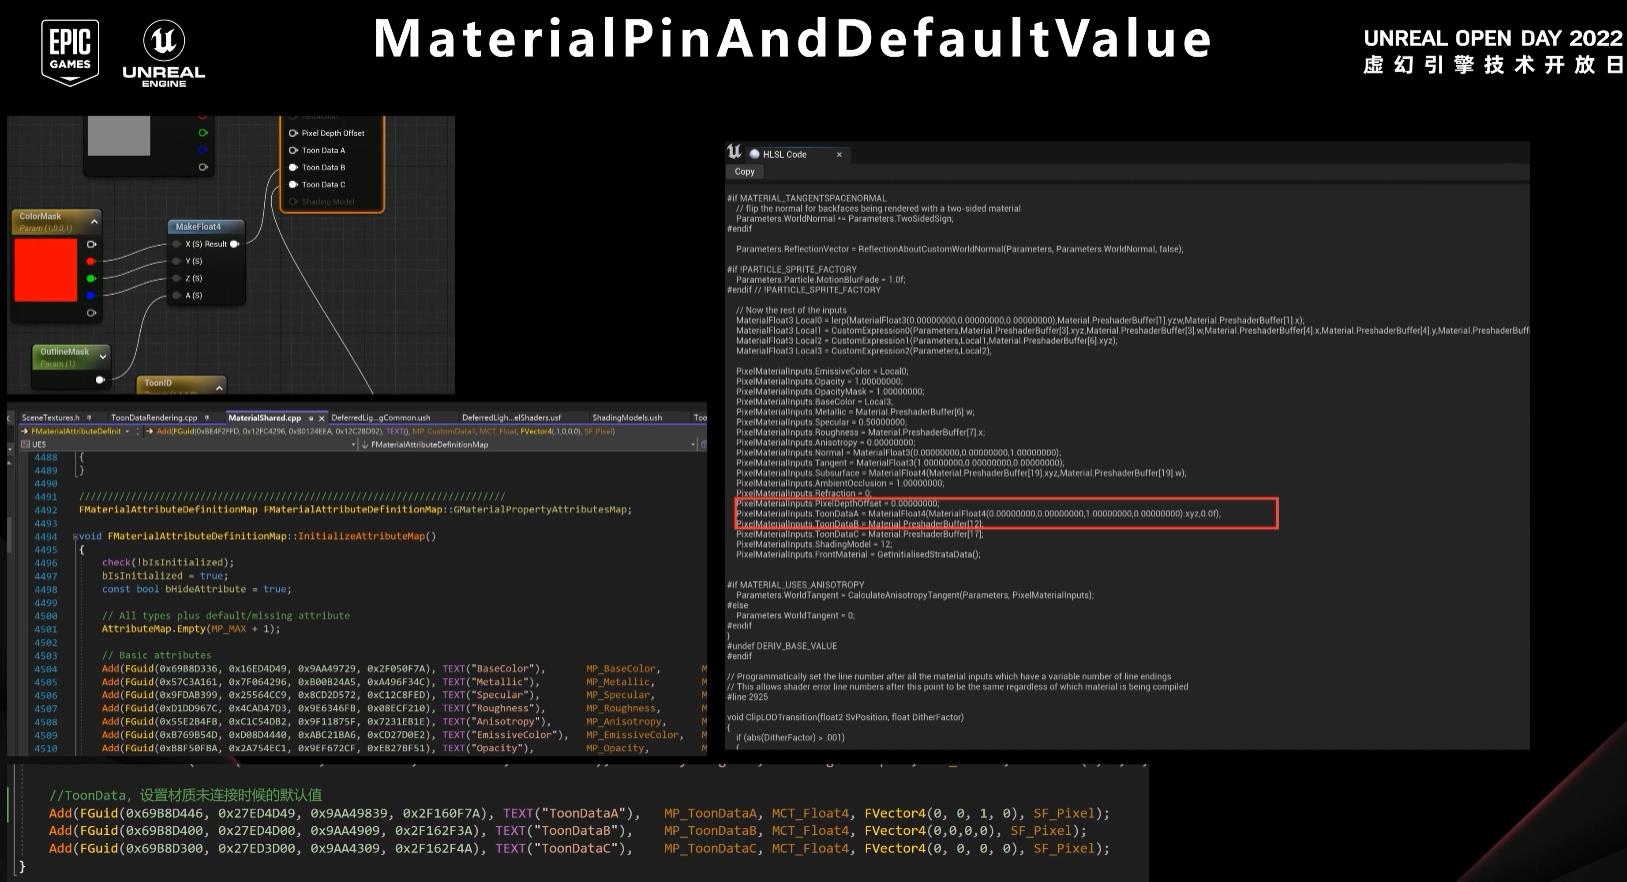The image size is (1627, 882).
Task: Open the FMaterialAttributeDefinit scope dropdown
Action: [127, 431]
